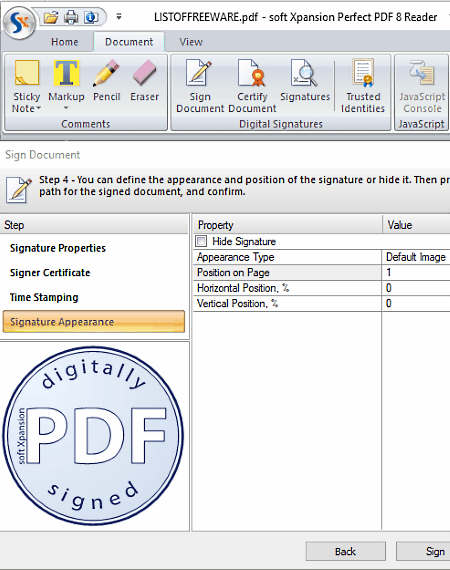The height and width of the screenshot is (570, 450).
Task: Open the Certify Document tool
Action: click(252, 86)
